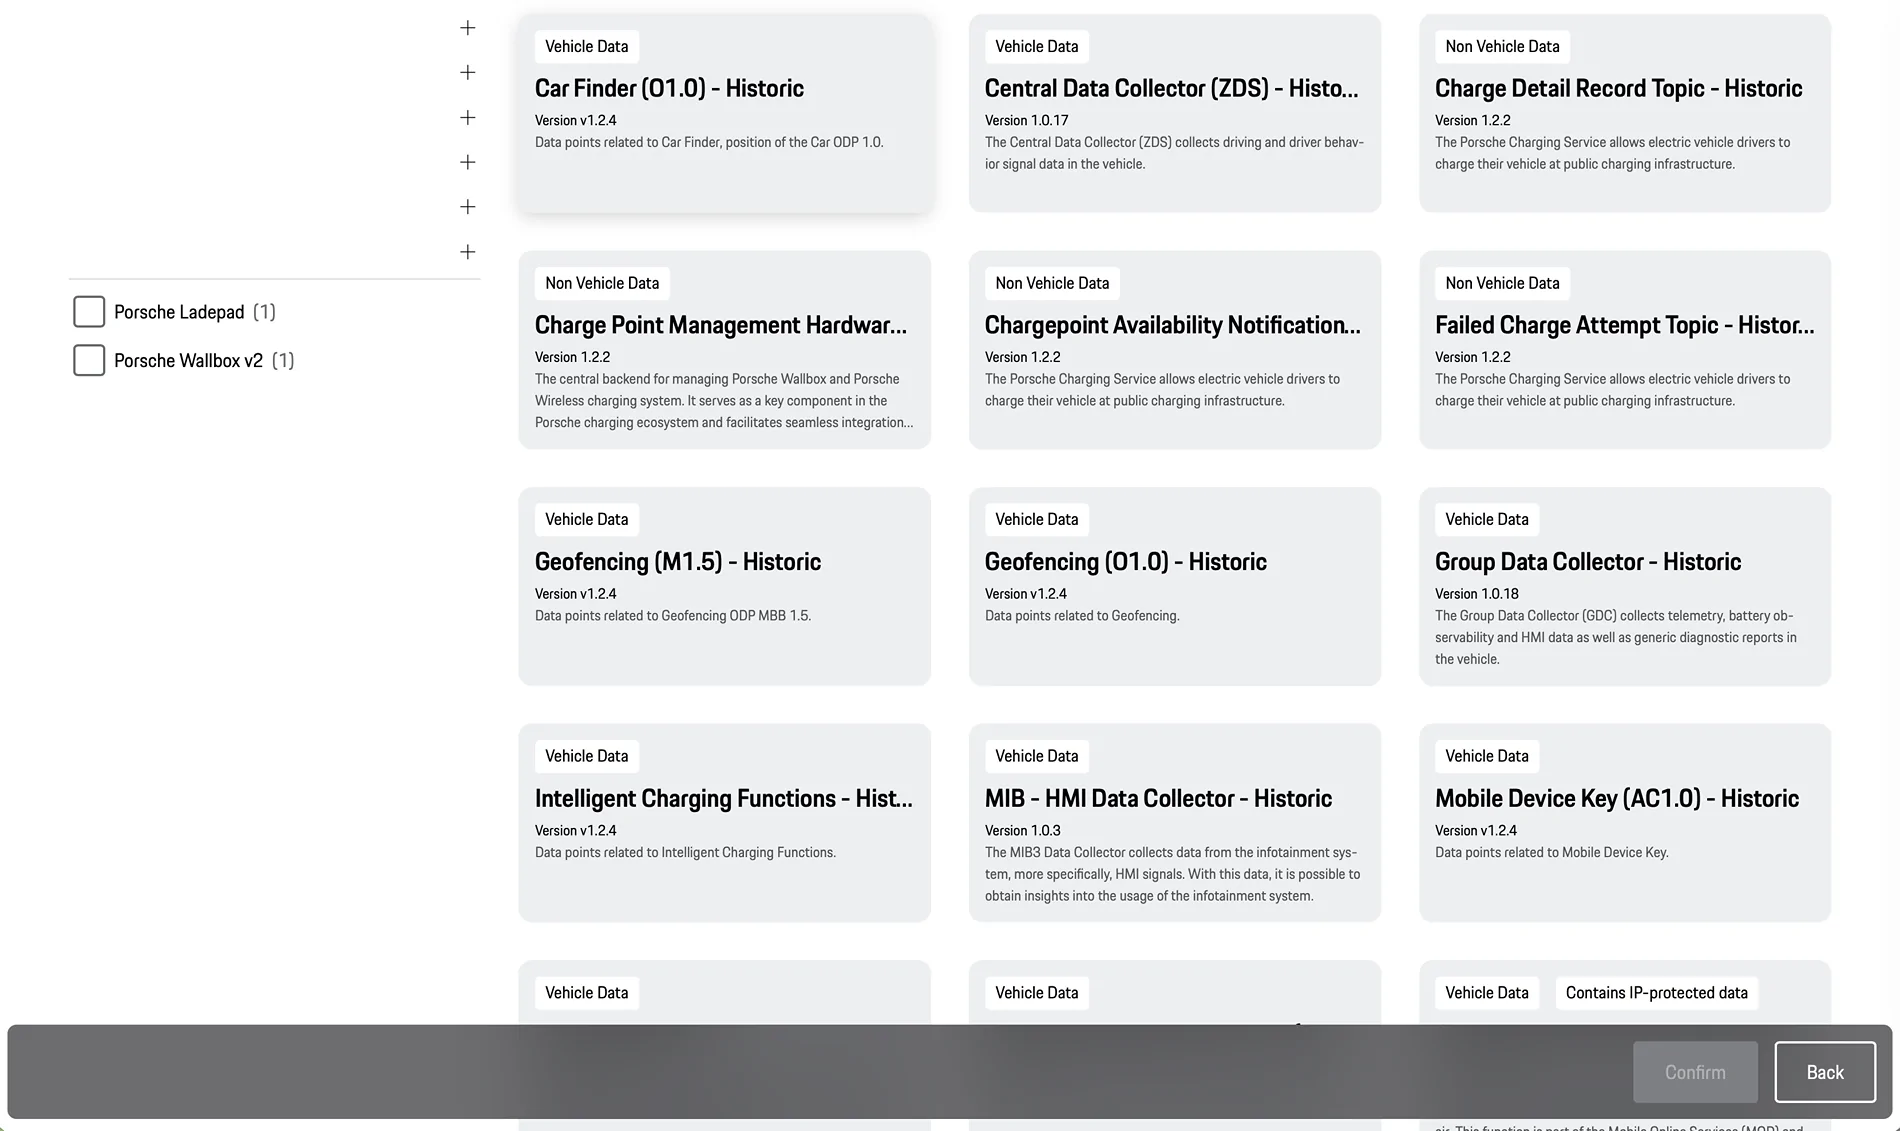Click Non Vehicle Data tag on Chargepoint Availability card

(1052, 283)
